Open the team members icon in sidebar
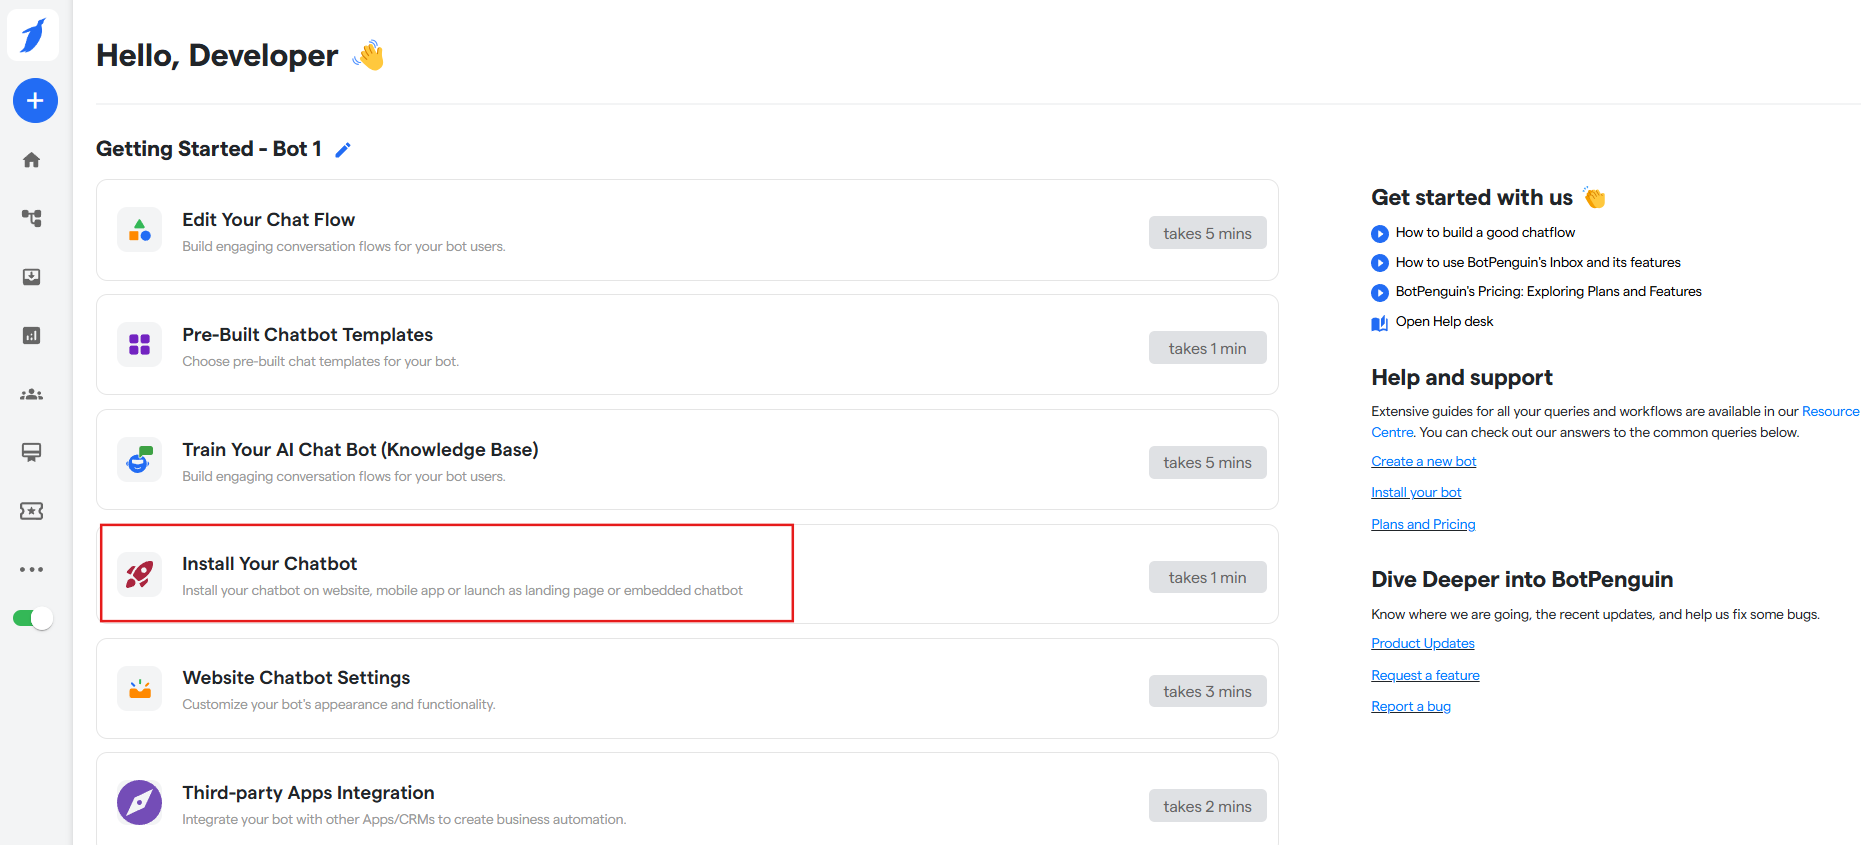The height and width of the screenshot is (845, 1861). pyautogui.click(x=32, y=394)
